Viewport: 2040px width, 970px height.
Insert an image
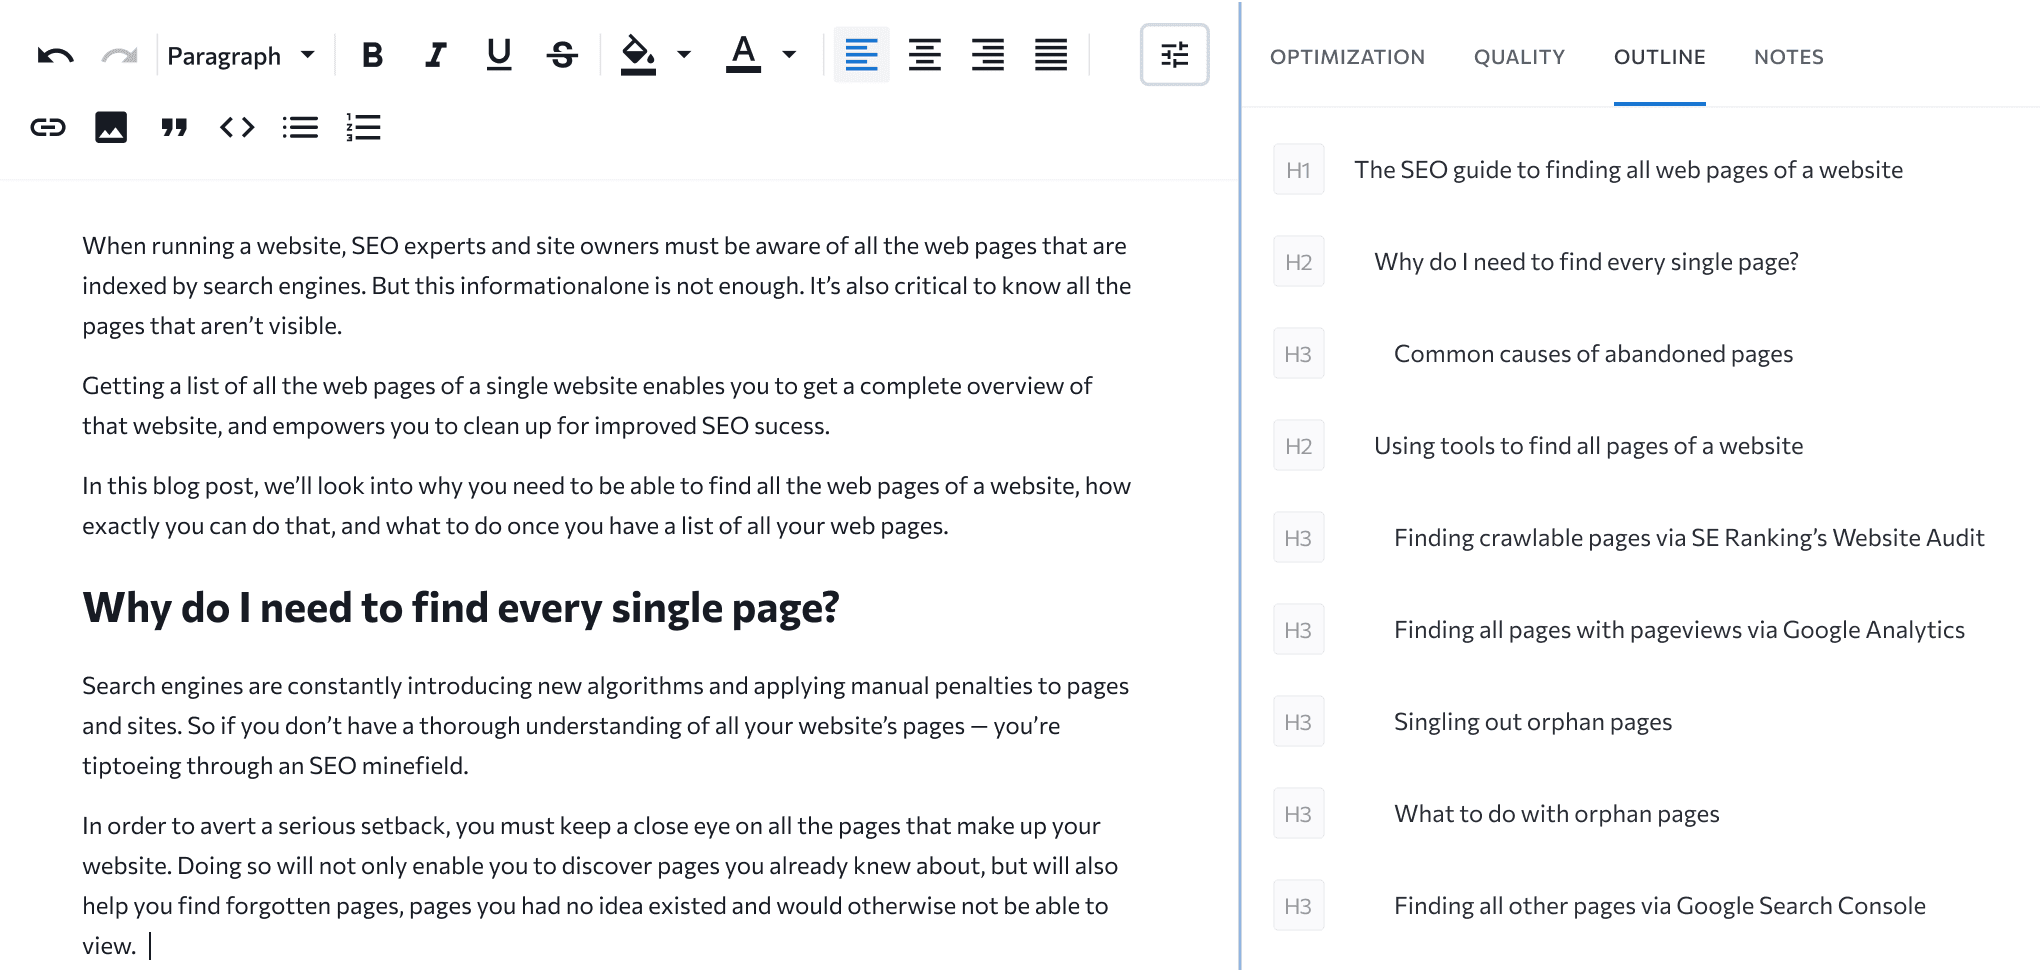111,127
